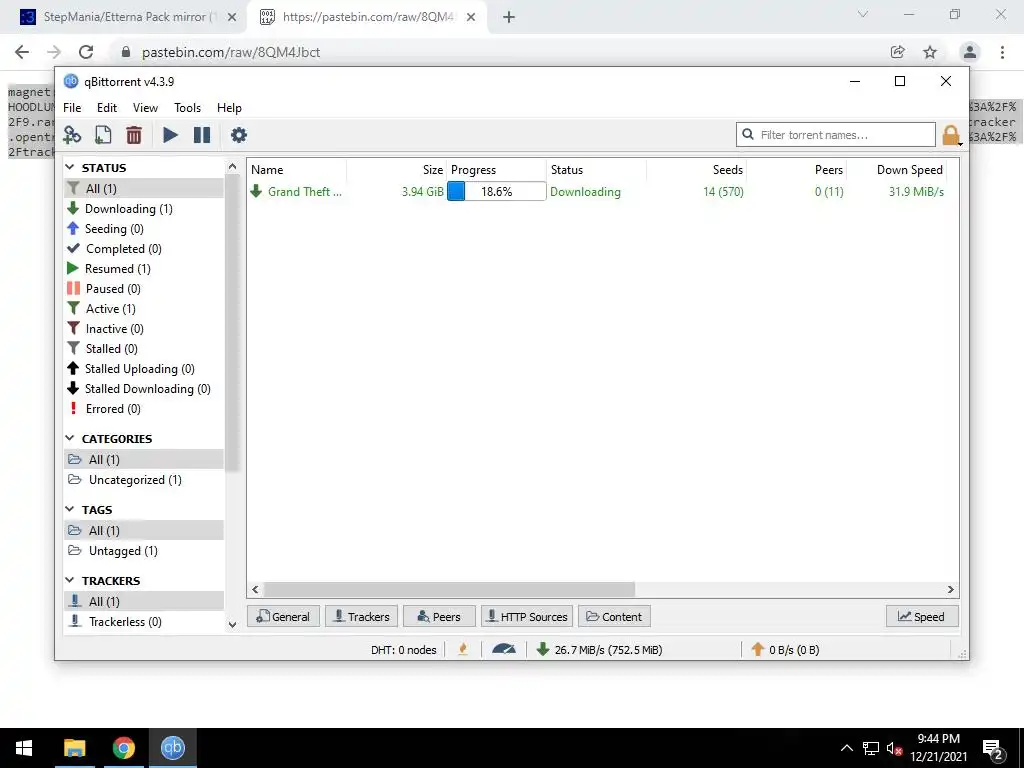The image size is (1024, 768).
Task: Open the Edit menu
Action: click(x=107, y=108)
